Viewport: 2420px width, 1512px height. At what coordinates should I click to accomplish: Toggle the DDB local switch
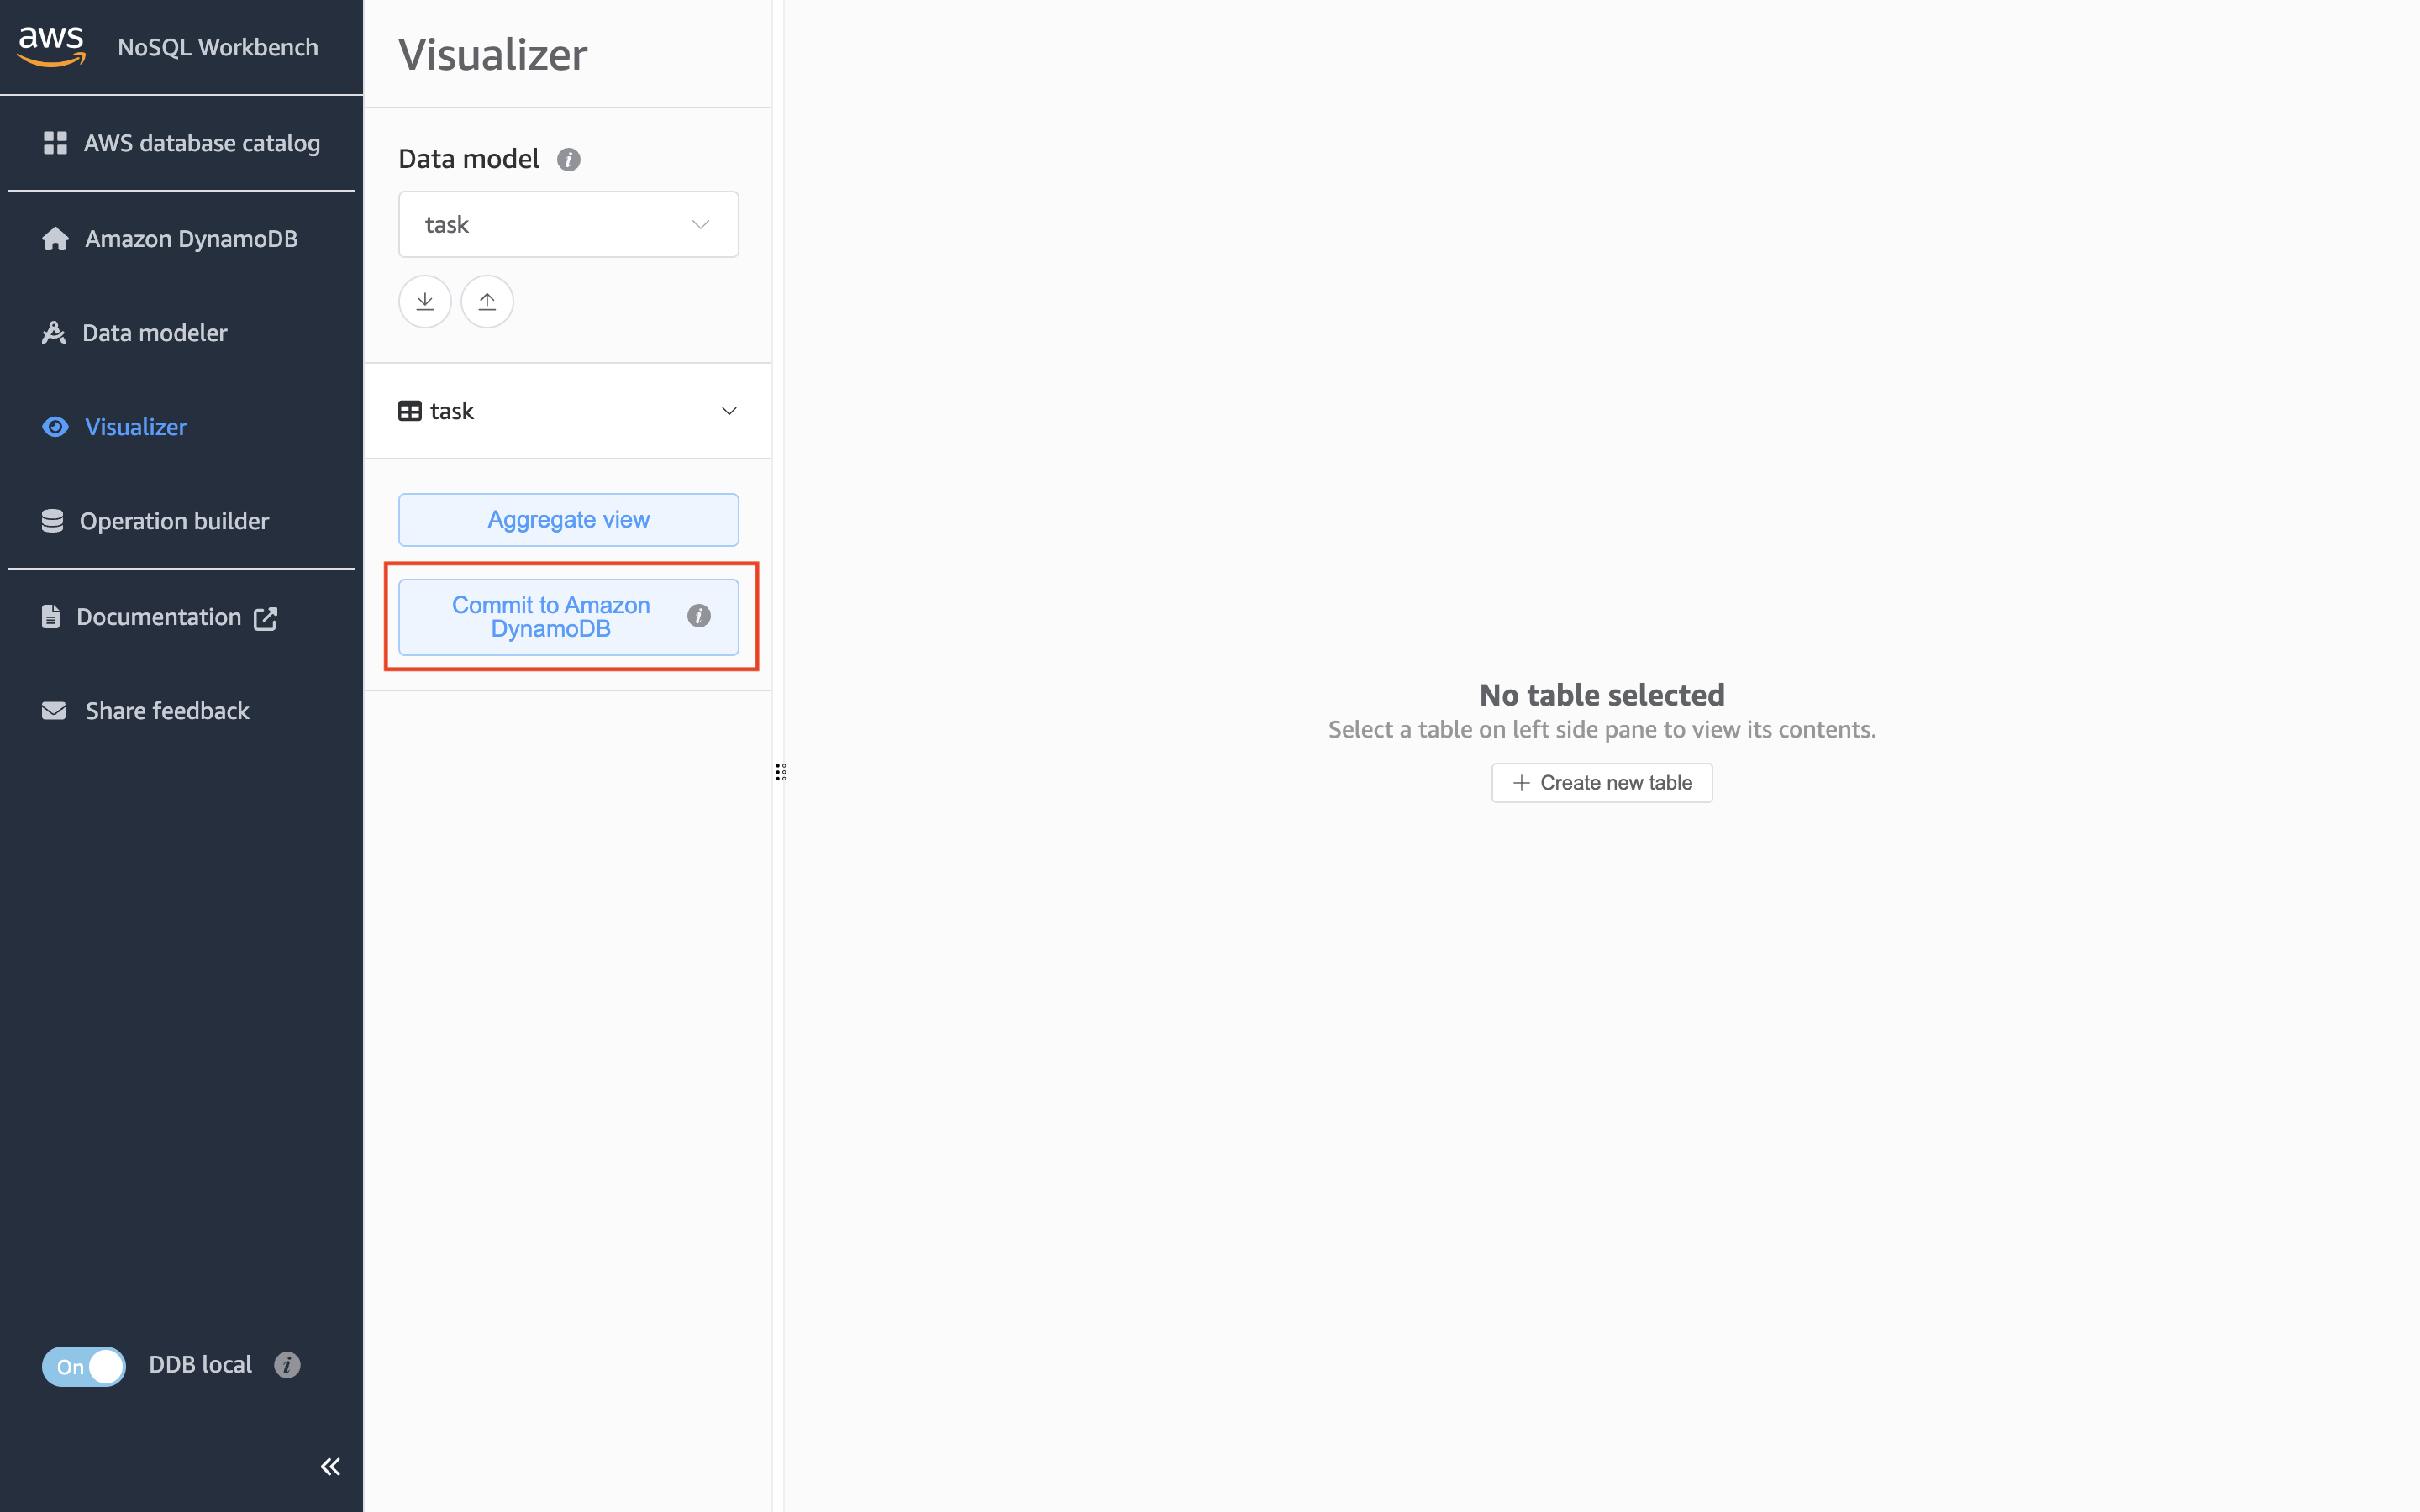84,1366
